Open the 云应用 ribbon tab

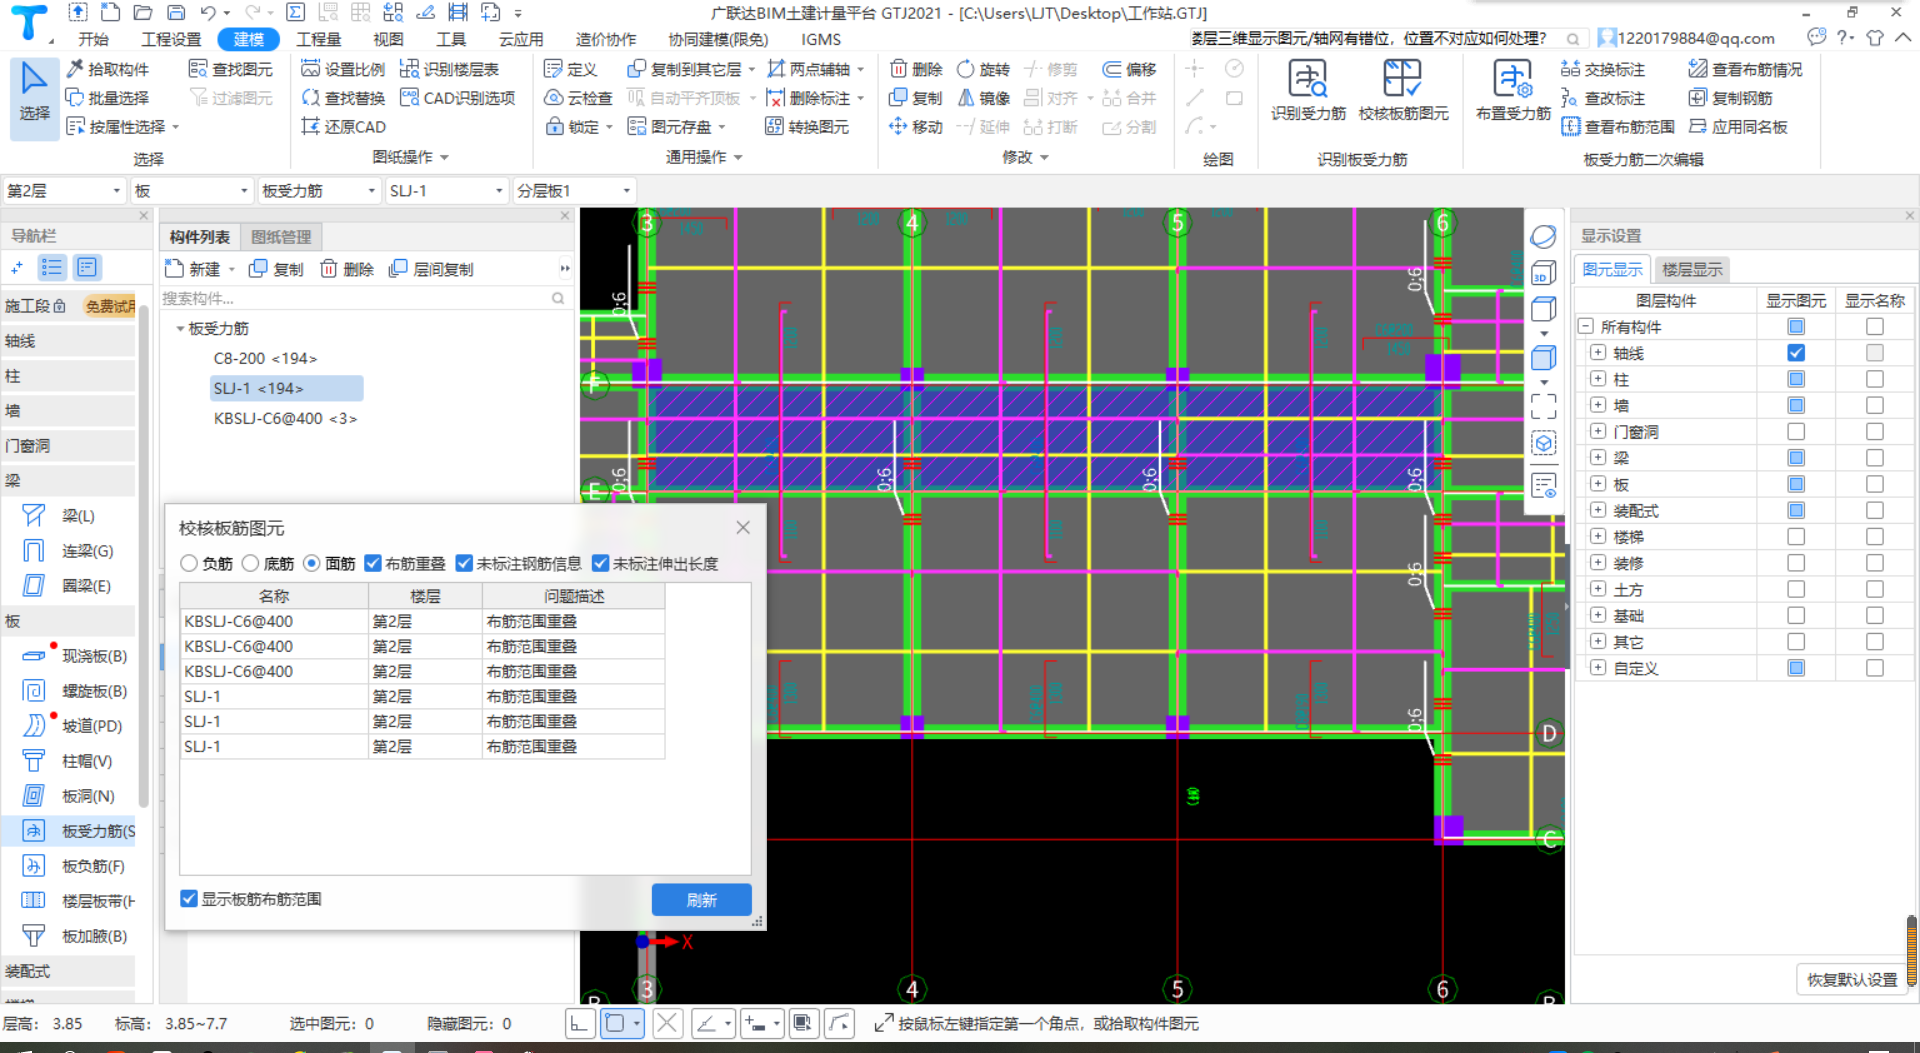521,39
